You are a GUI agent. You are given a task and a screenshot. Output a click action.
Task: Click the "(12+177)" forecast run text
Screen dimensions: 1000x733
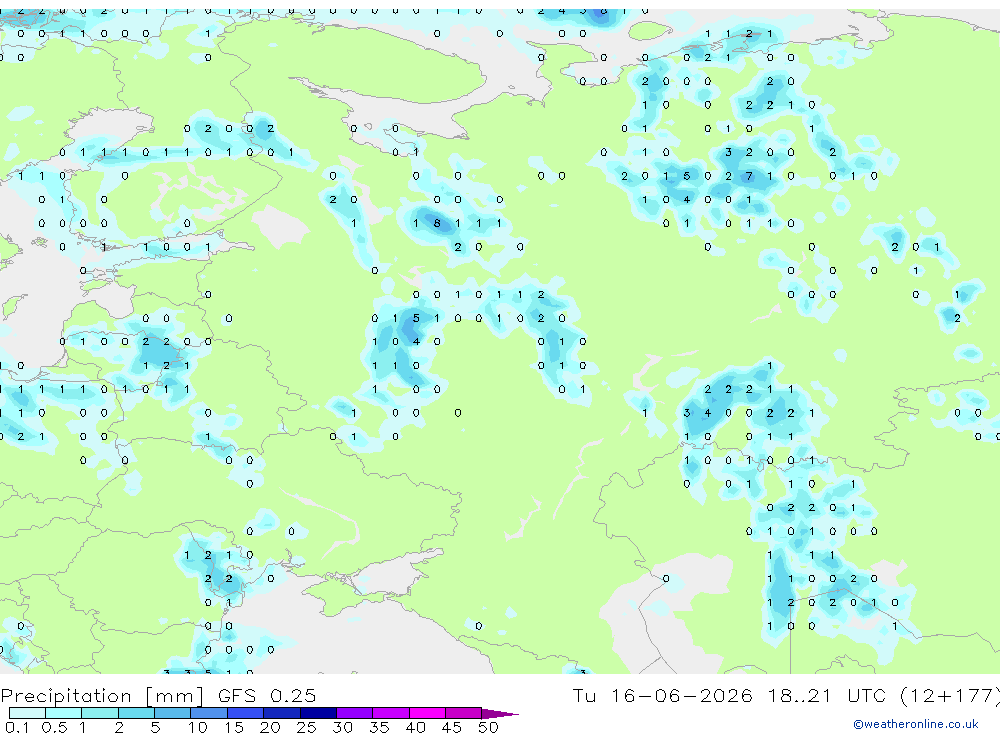pos(949,695)
